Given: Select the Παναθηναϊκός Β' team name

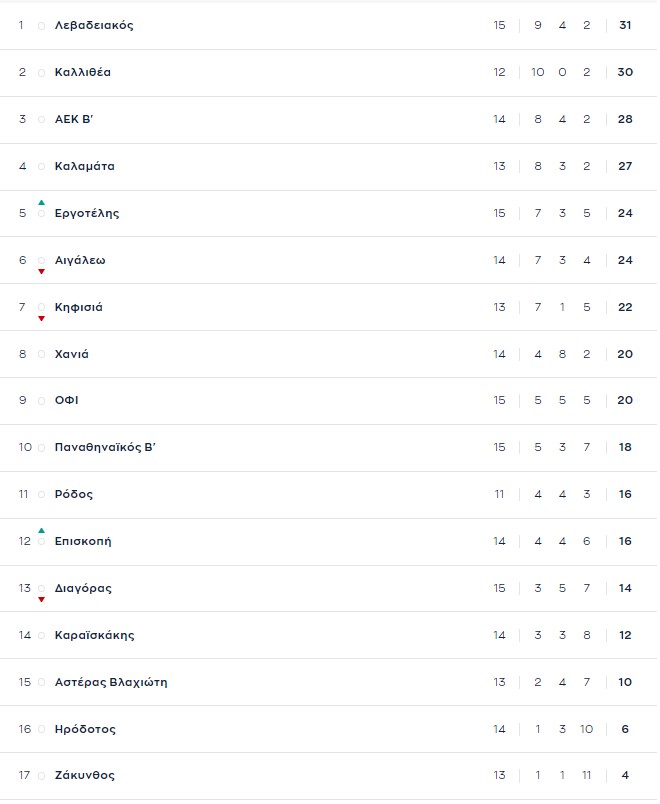Looking at the screenshot, I should 105,448.
